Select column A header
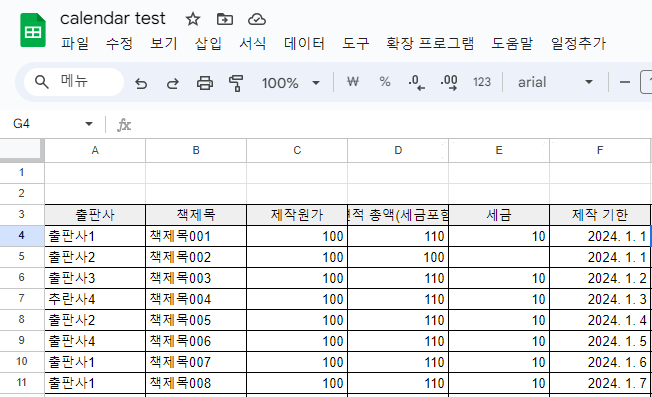Image resolution: width=652 pixels, height=397 pixels. tap(95, 150)
